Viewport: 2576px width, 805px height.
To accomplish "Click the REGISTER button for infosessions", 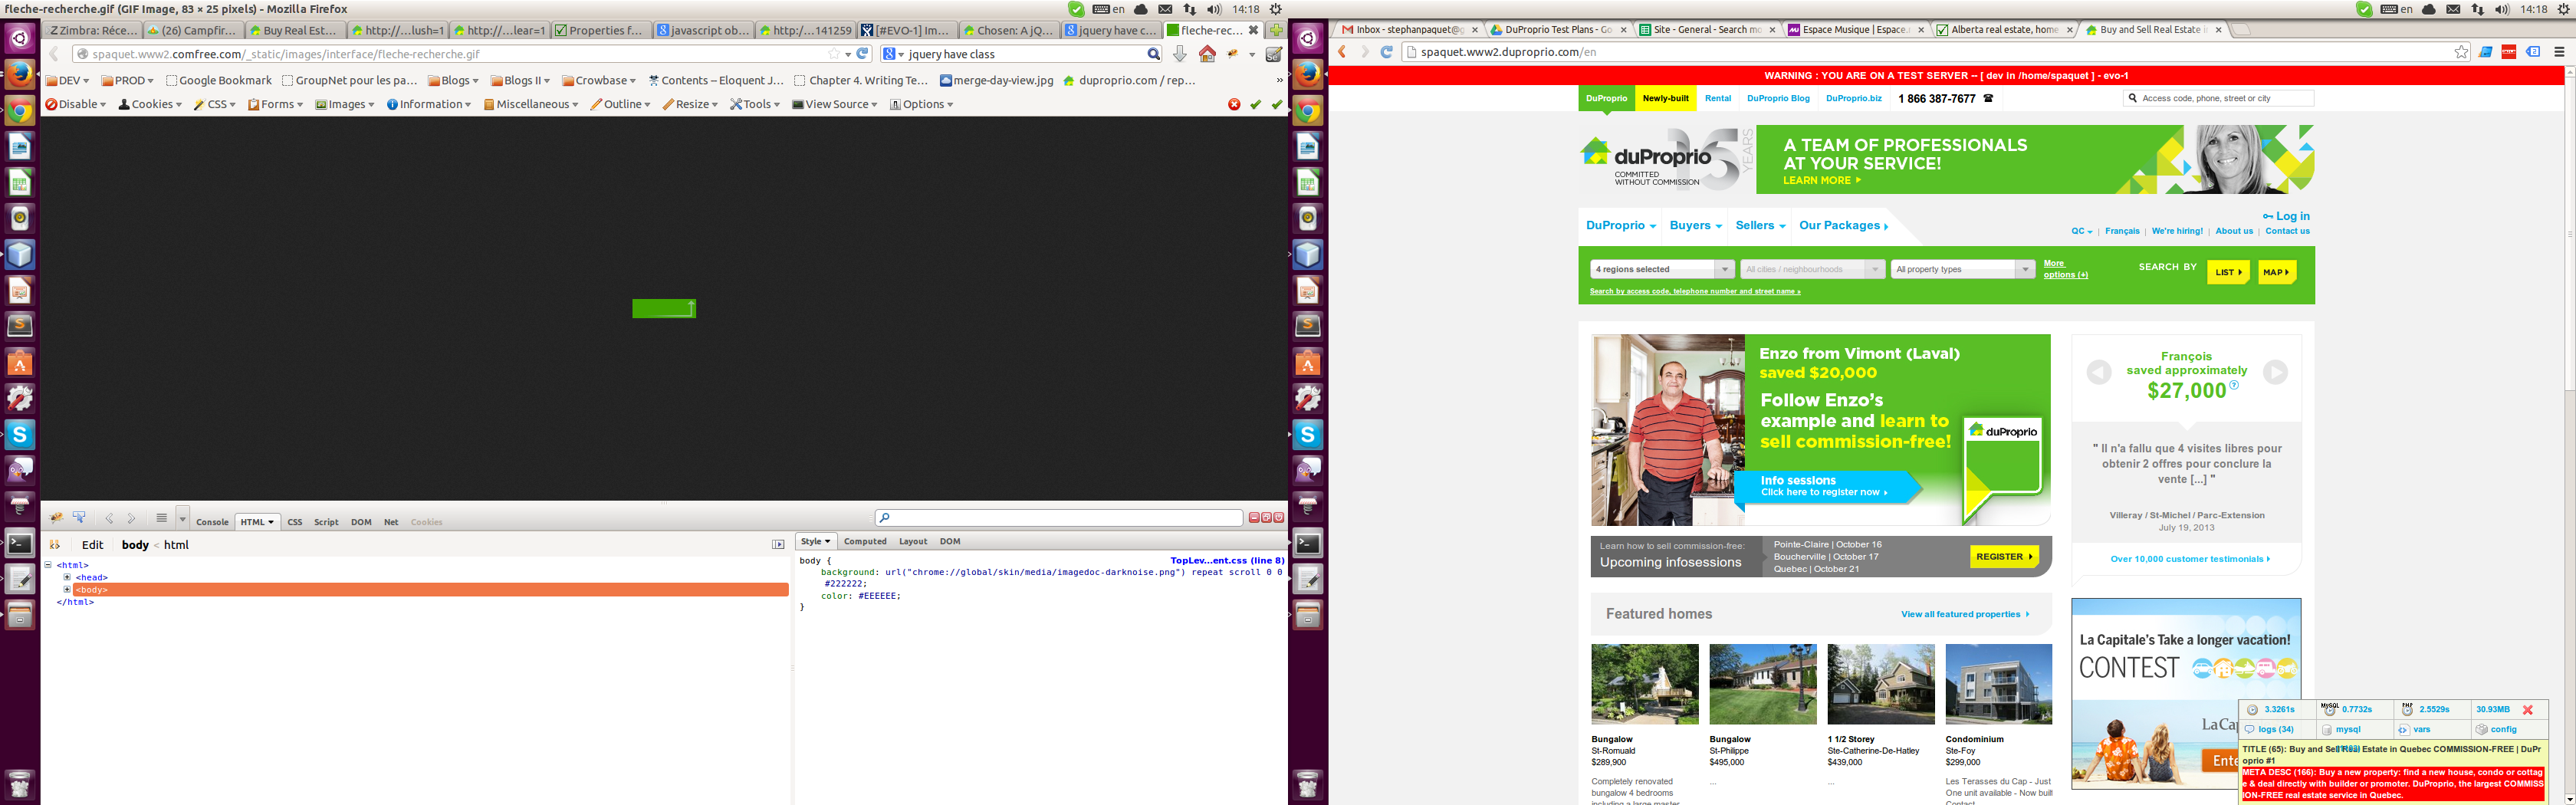I will pos(2004,557).
